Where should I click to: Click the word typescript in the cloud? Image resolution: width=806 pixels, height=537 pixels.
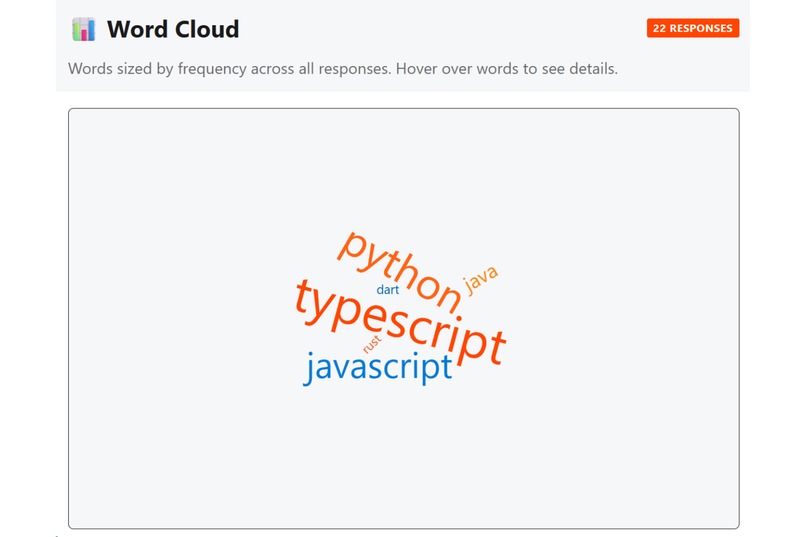(401, 322)
